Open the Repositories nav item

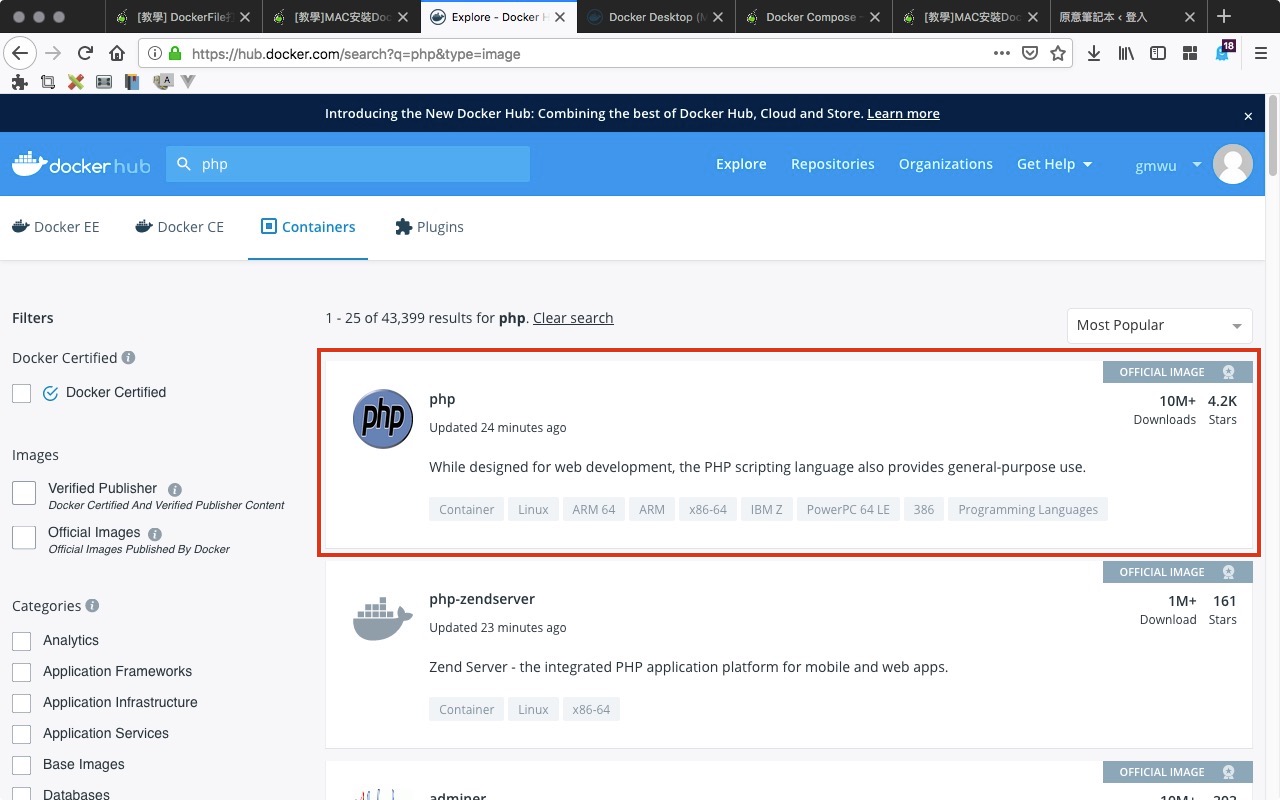(832, 164)
